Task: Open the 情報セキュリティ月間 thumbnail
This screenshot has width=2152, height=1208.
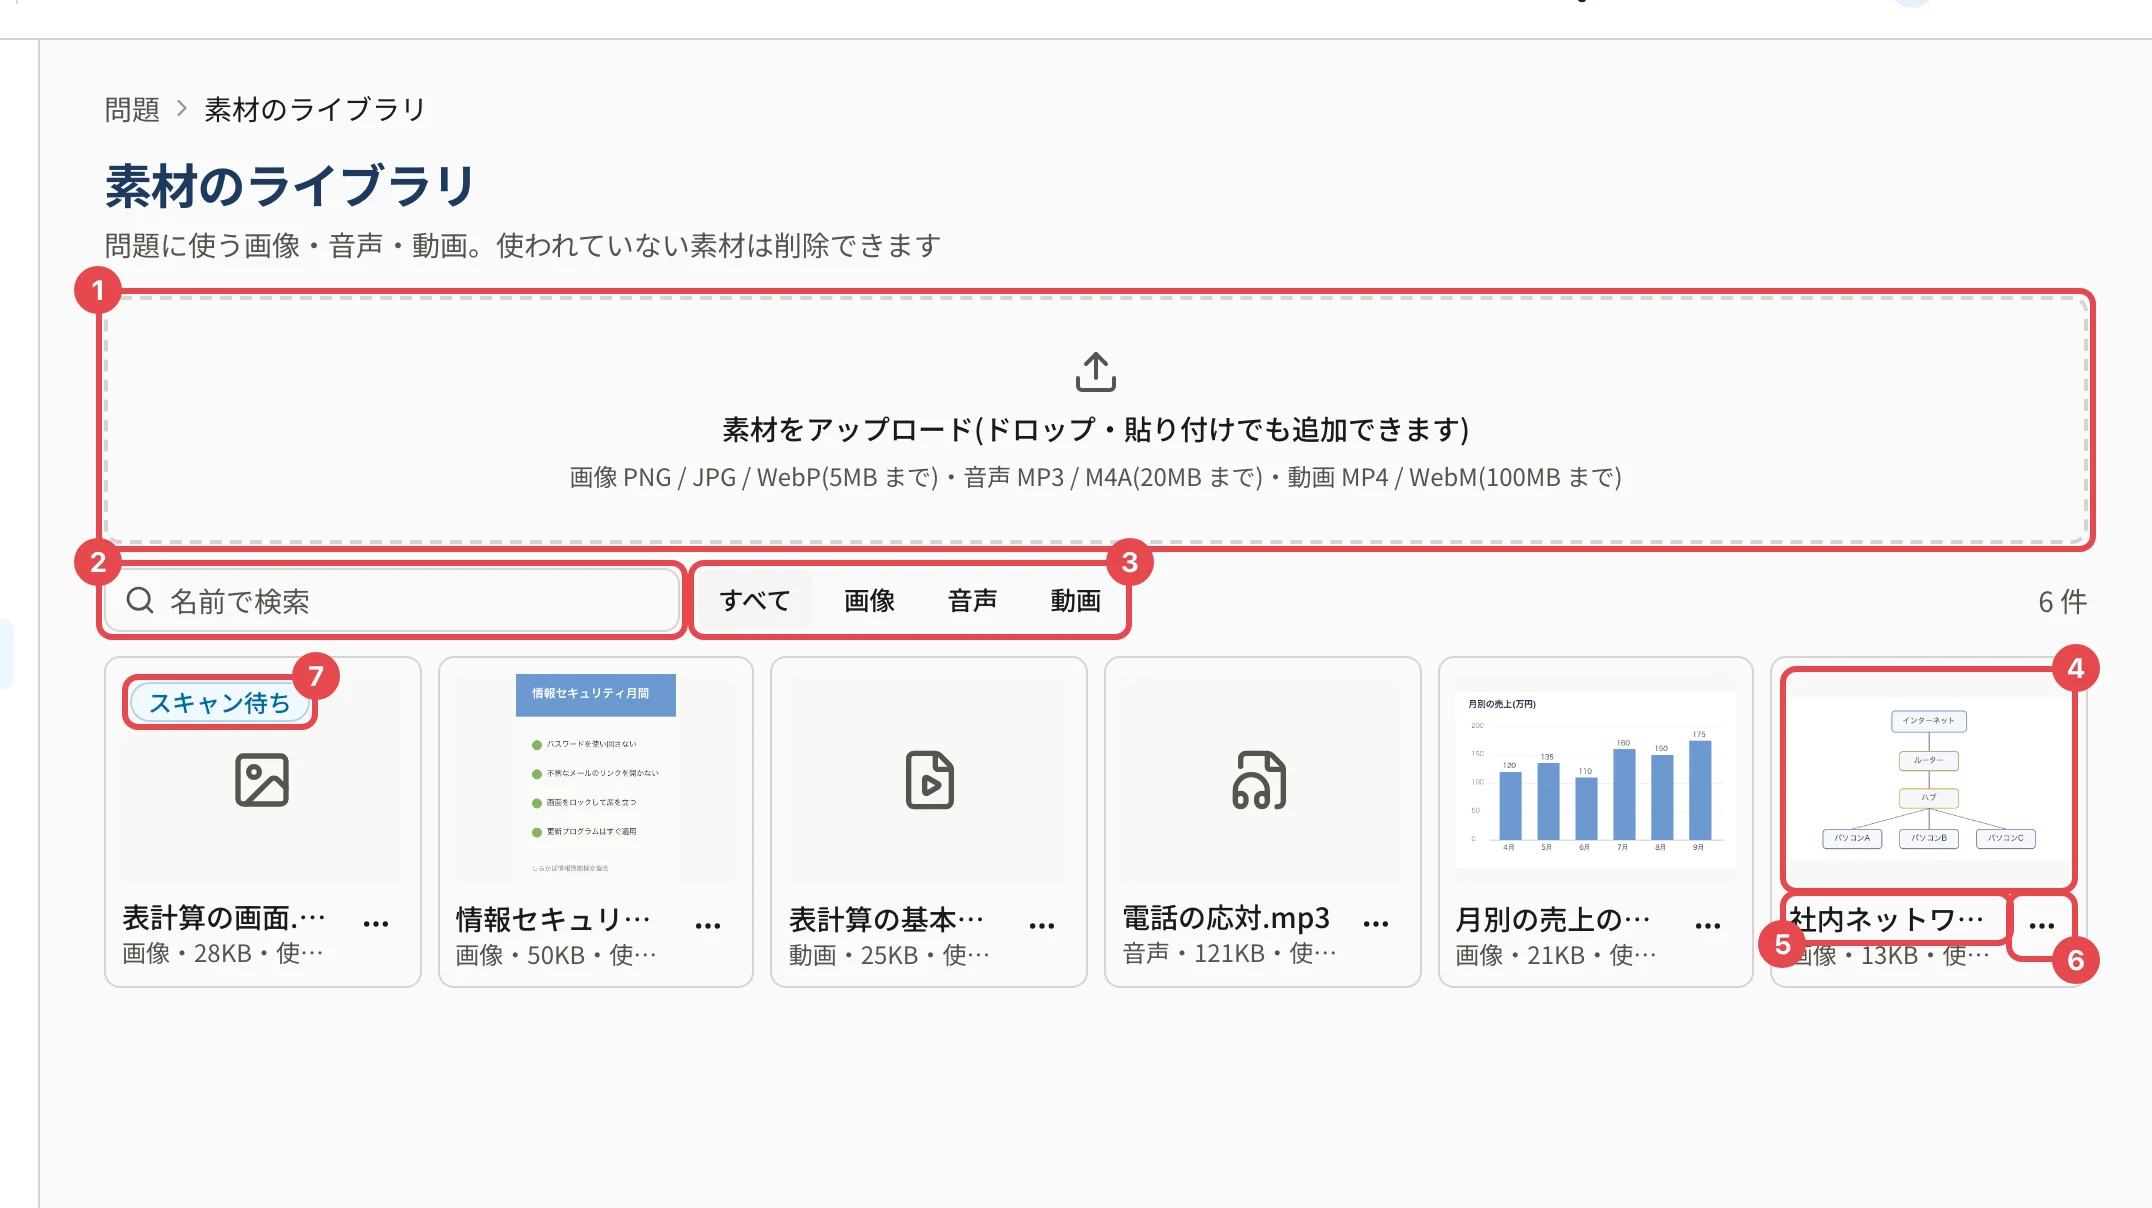Action: [596, 780]
